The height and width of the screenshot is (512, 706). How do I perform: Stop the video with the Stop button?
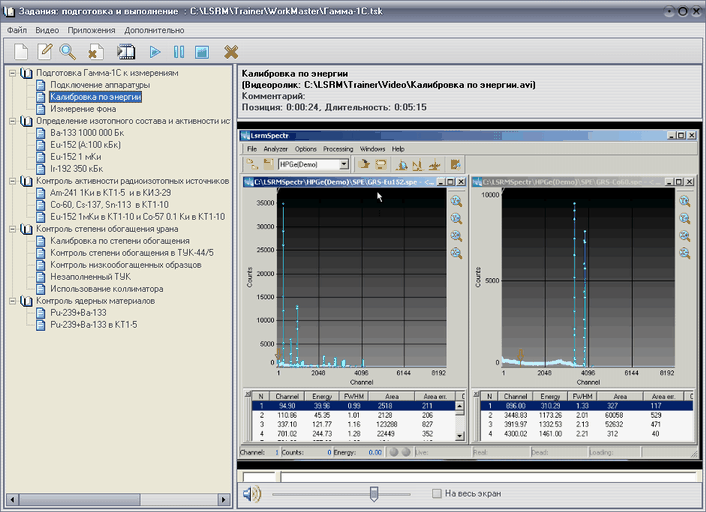201,51
